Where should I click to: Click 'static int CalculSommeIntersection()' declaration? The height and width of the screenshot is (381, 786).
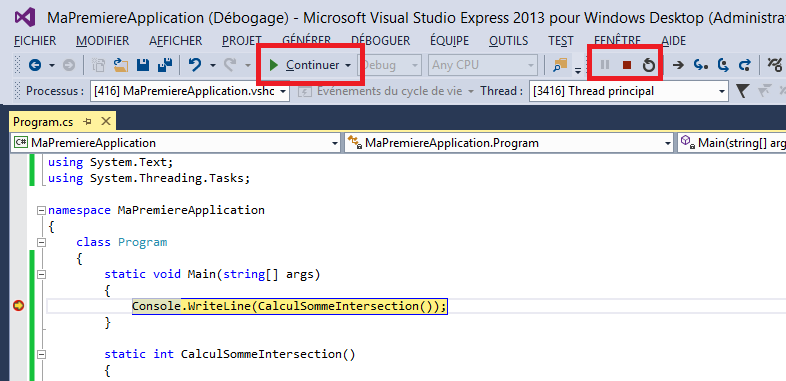tap(230, 354)
